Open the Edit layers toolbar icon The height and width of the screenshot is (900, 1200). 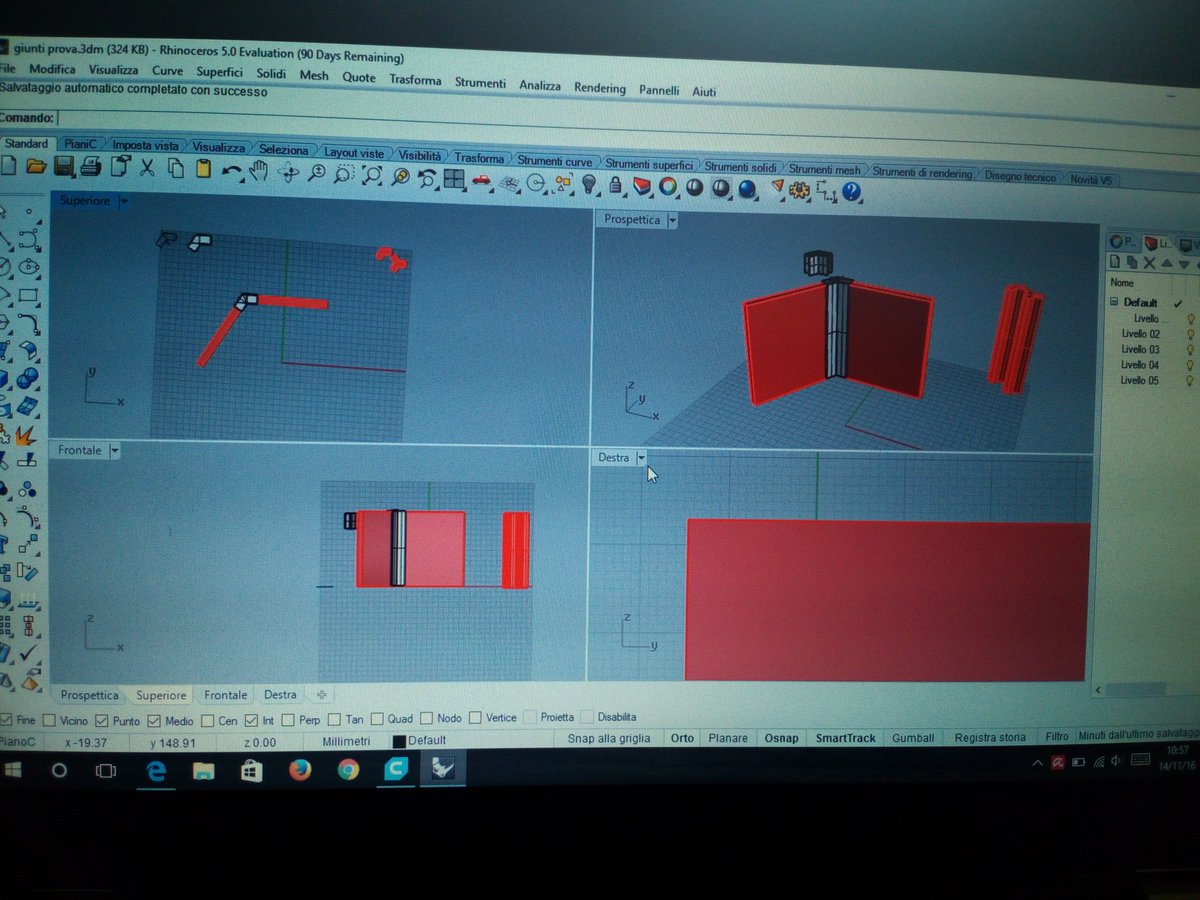point(642,186)
